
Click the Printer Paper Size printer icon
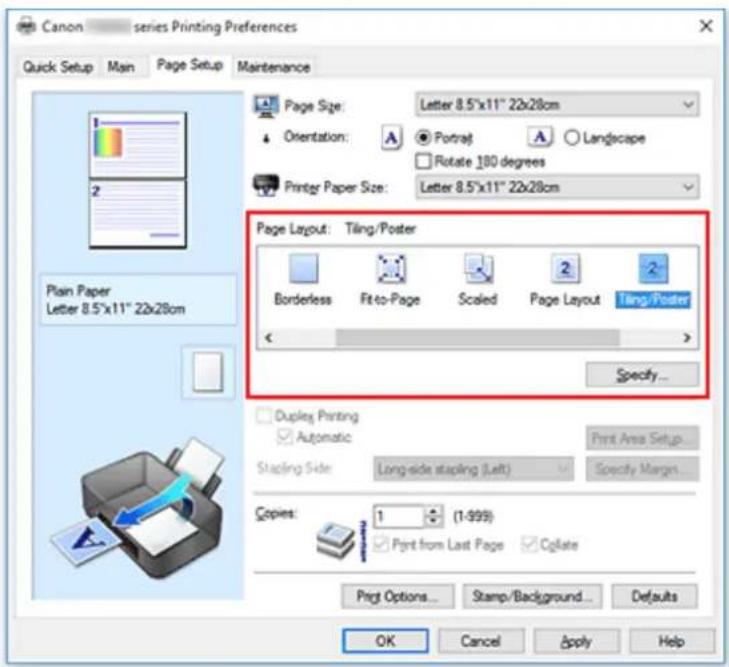[x=265, y=186]
